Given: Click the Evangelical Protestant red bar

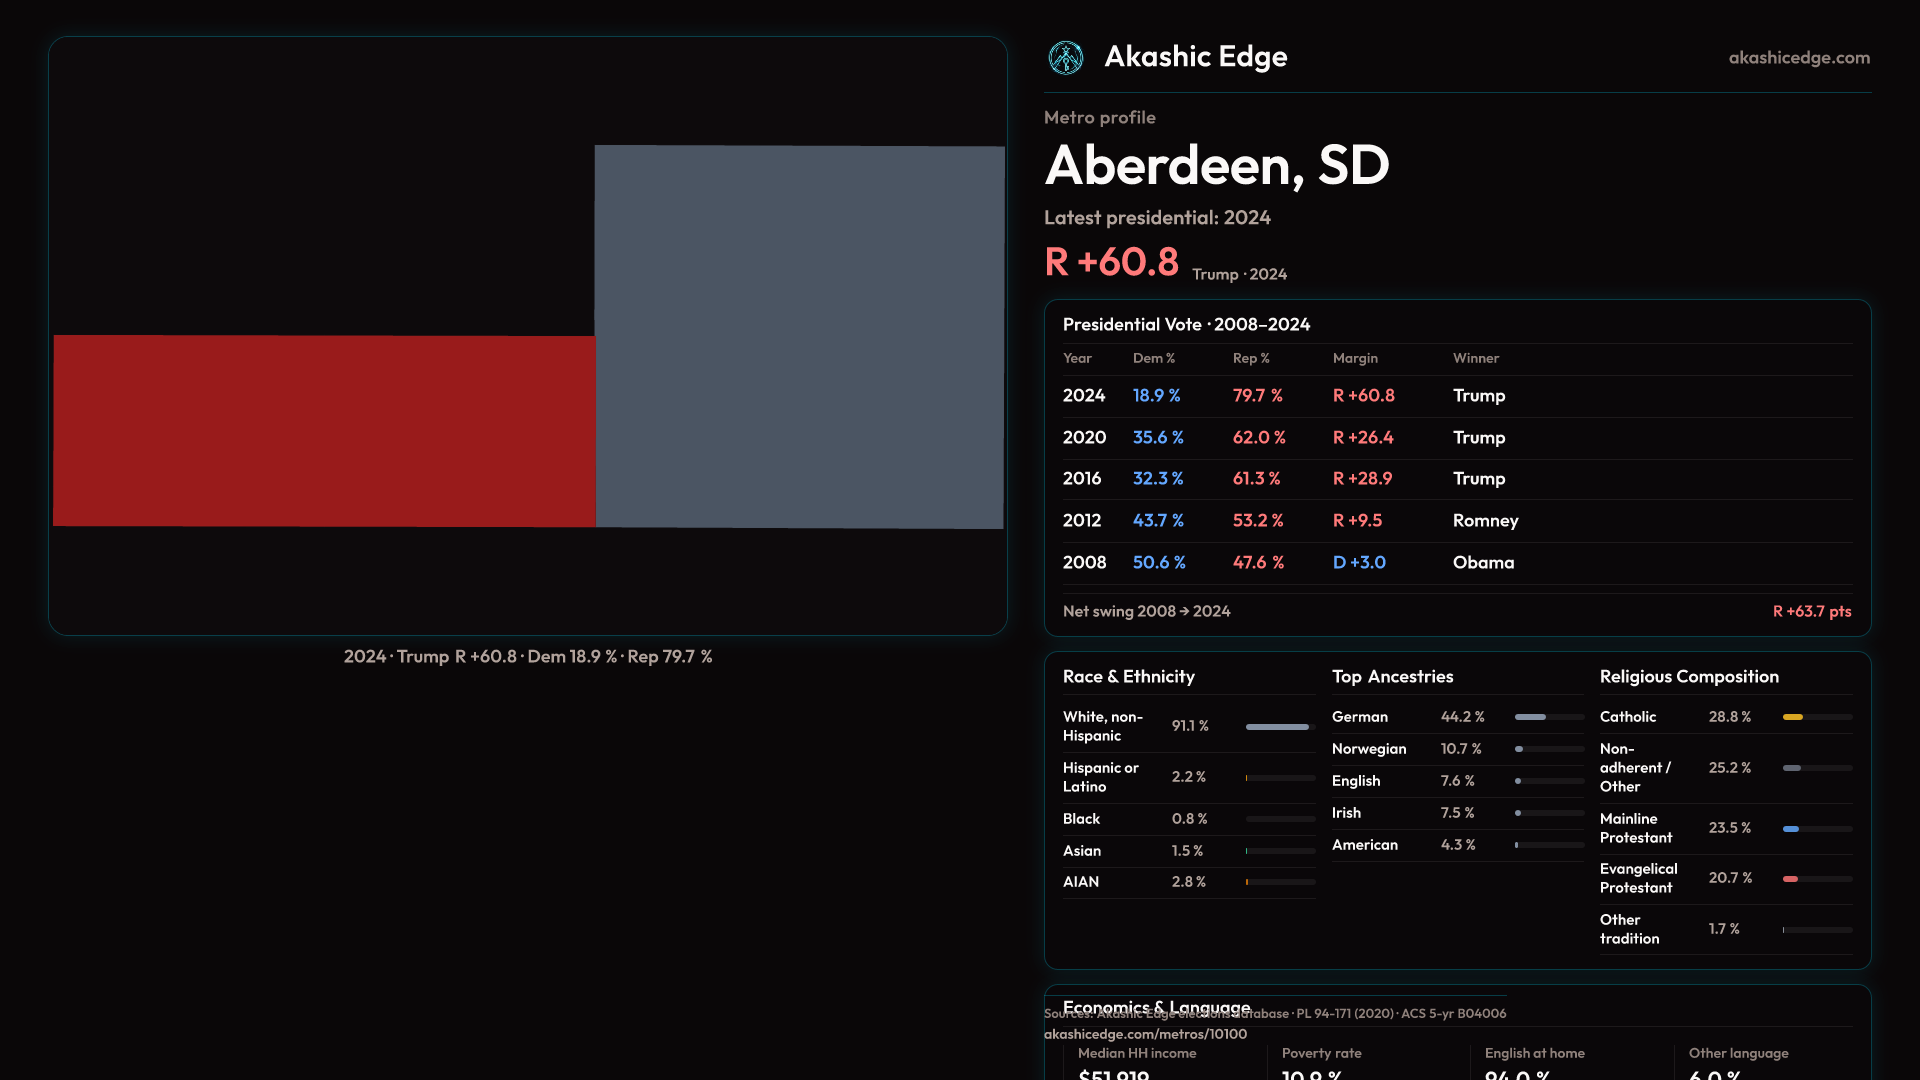Looking at the screenshot, I should click(1791, 879).
